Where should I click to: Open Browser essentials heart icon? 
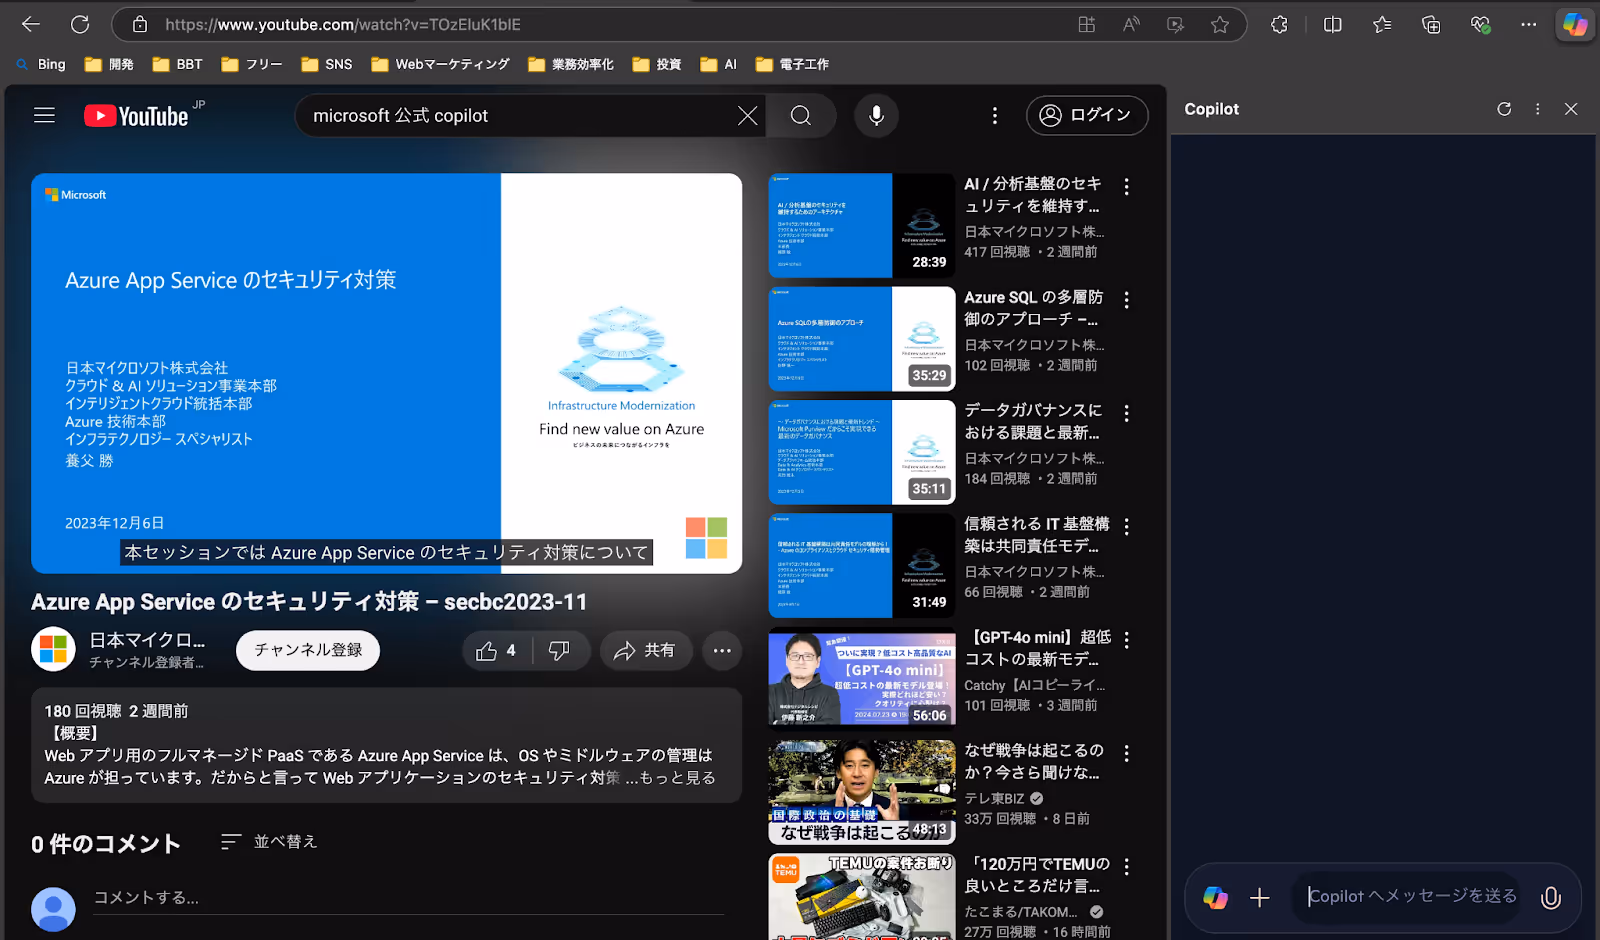pos(1480,24)
